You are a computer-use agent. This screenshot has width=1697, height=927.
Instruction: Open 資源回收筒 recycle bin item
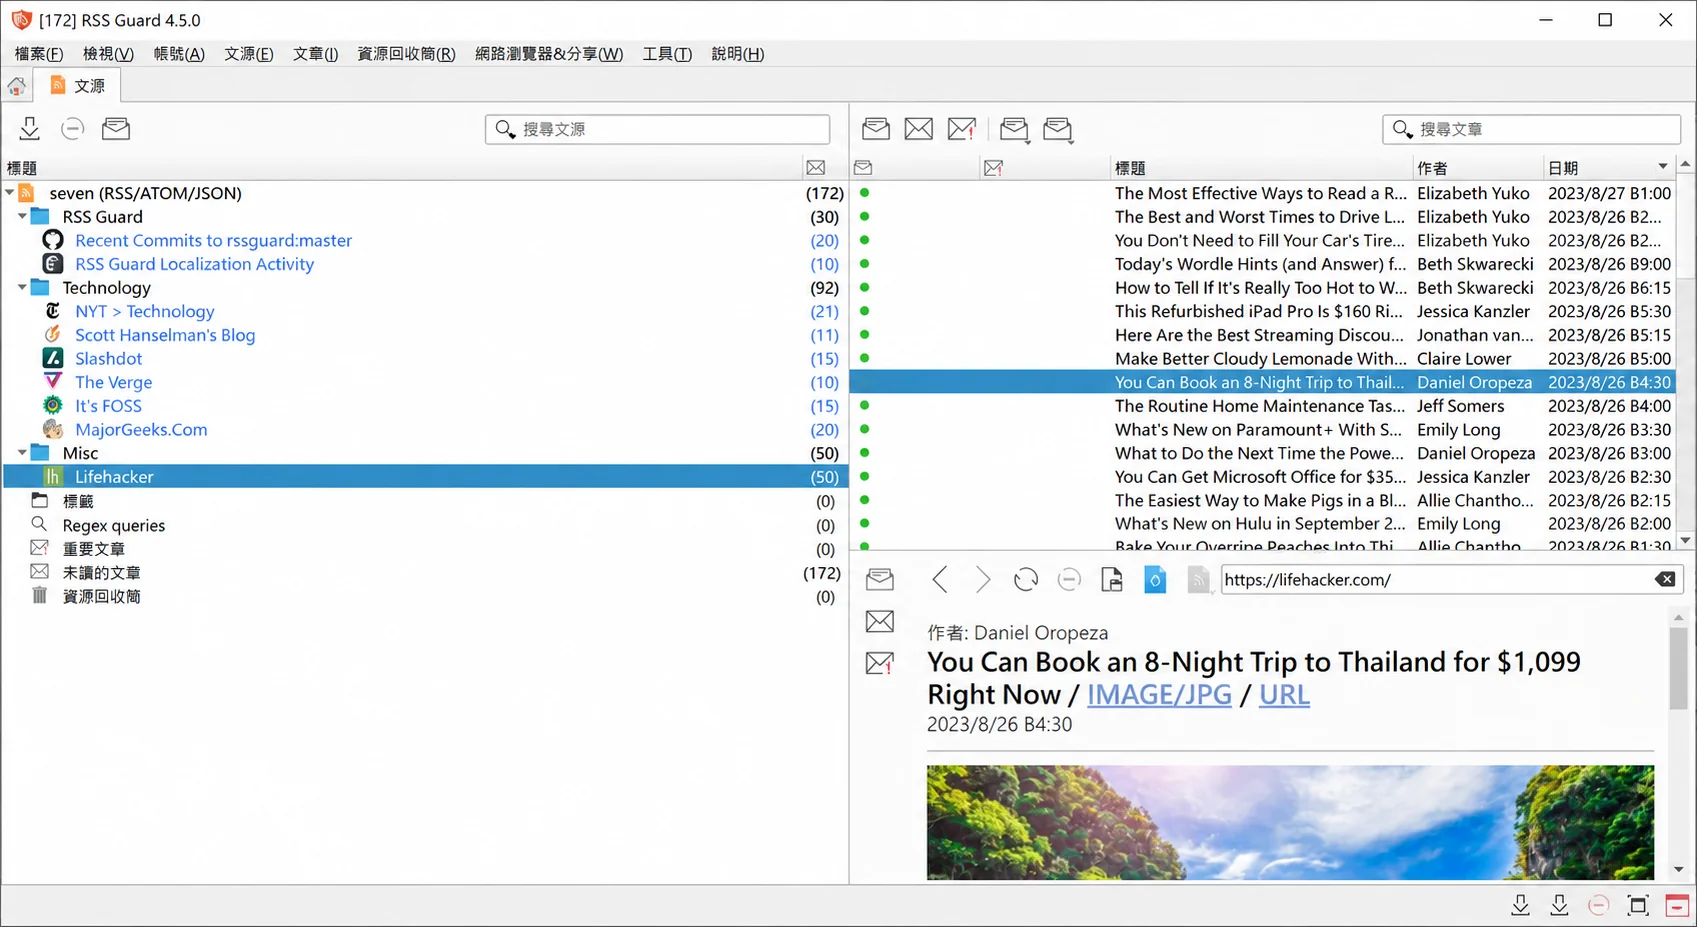point(102,597)
